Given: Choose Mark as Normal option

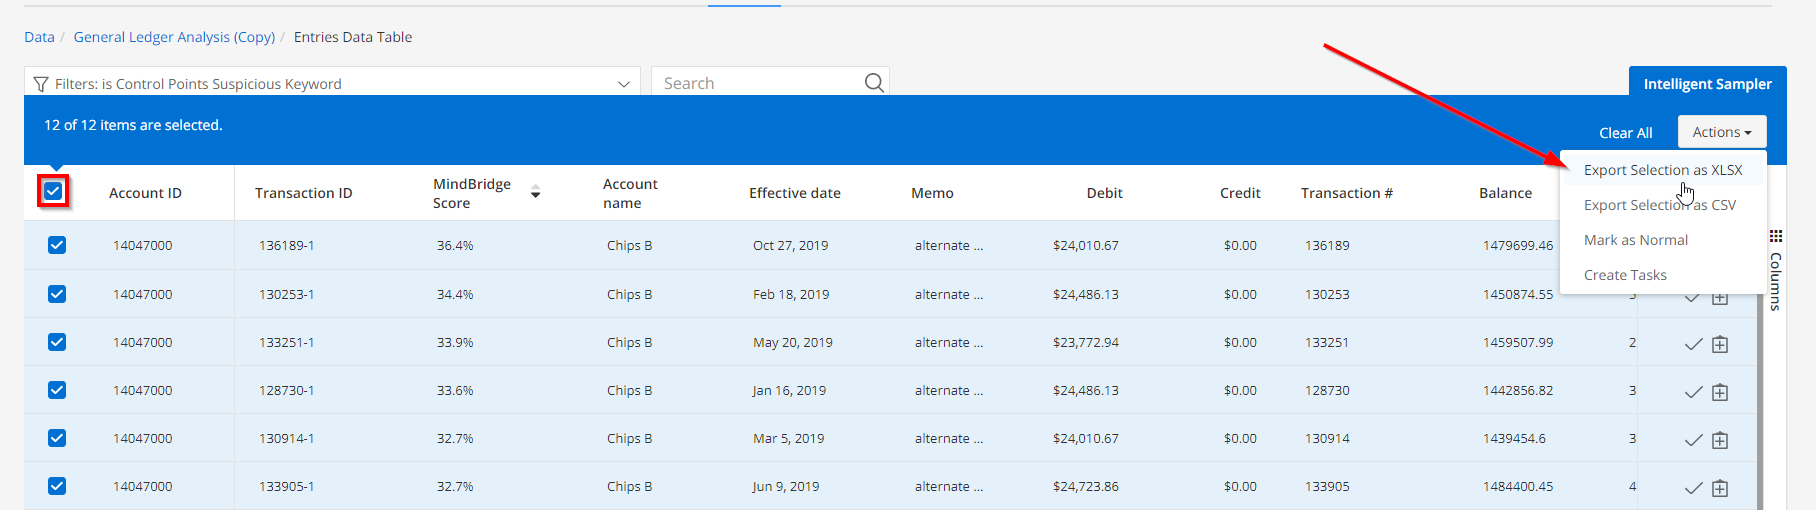Looking at the screenshot, I should (x=1636, y=240).
